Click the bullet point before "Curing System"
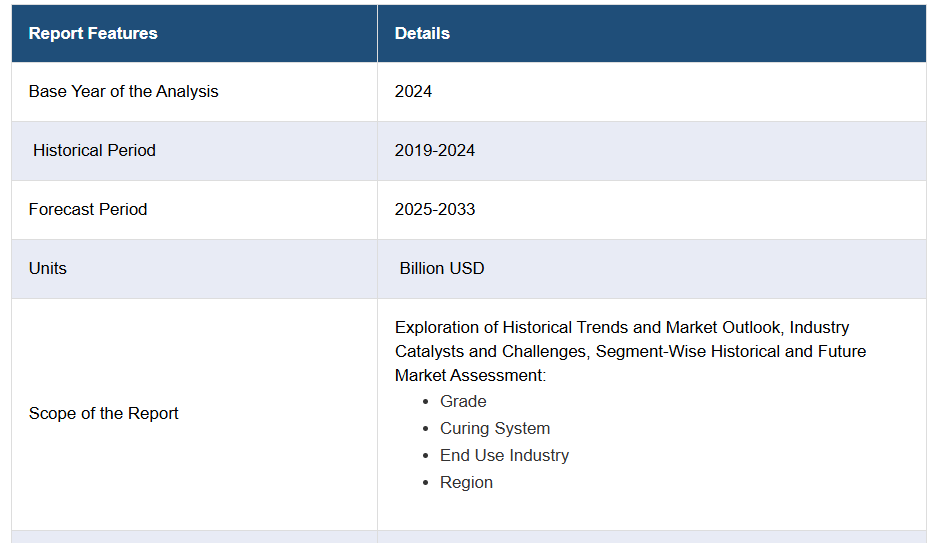The width and height of the screenshot is (933, 543). pos(425,429)
